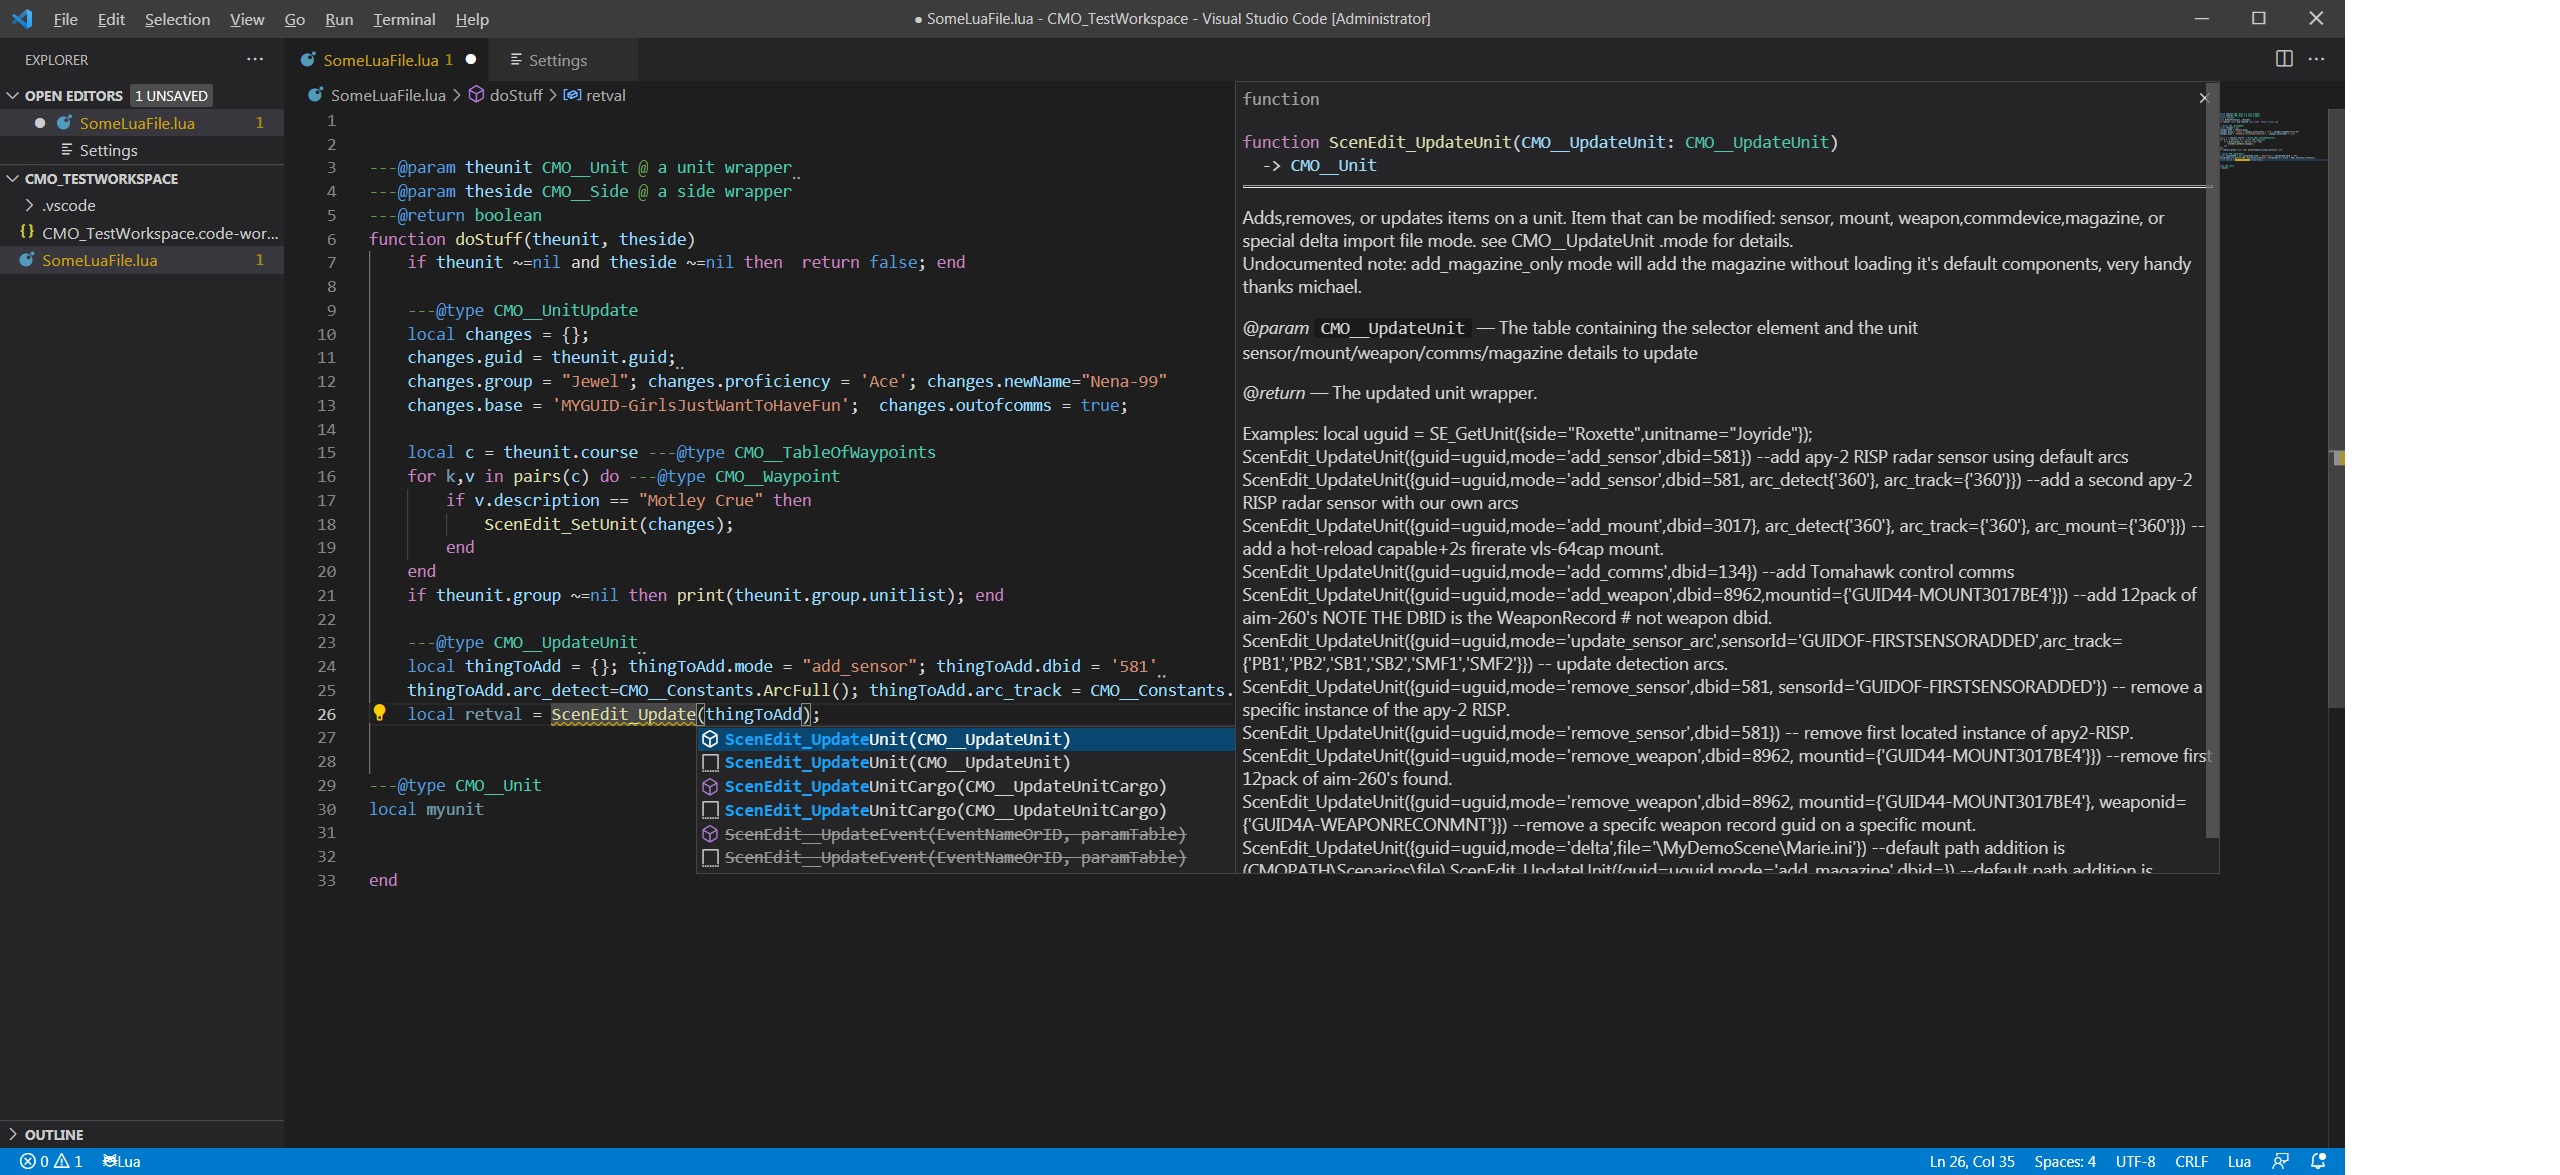
Task: Click the 1 UNSAVED badge
Action: coord(171,96)
